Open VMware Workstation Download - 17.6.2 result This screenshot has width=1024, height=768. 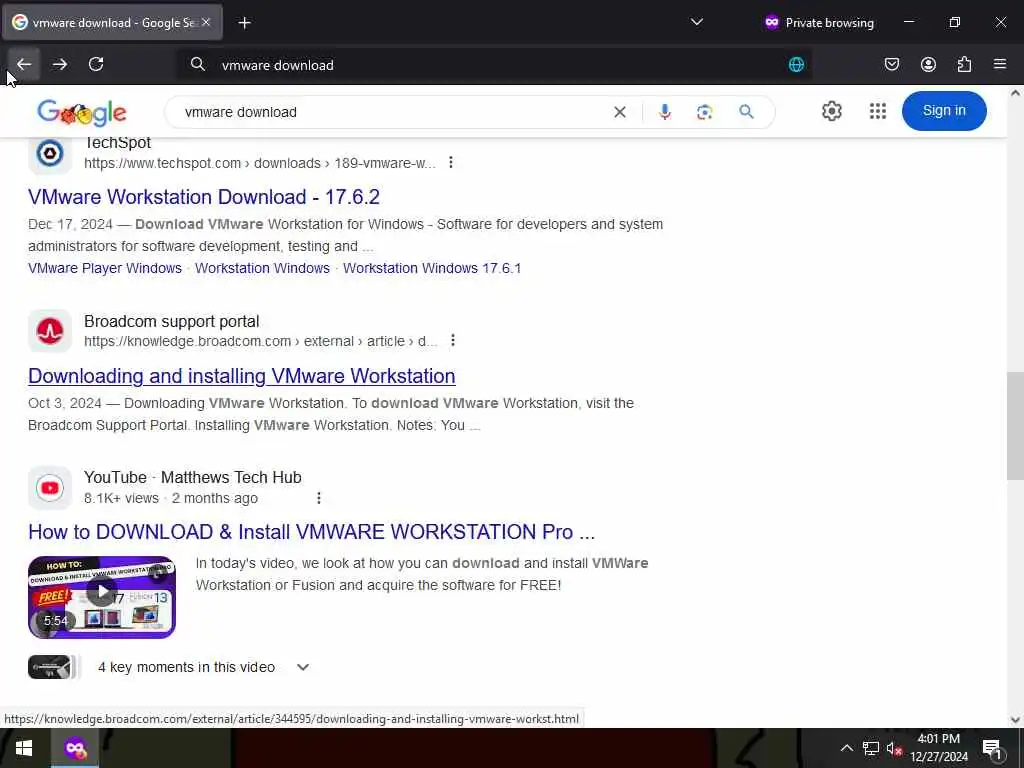click(204, 197)
